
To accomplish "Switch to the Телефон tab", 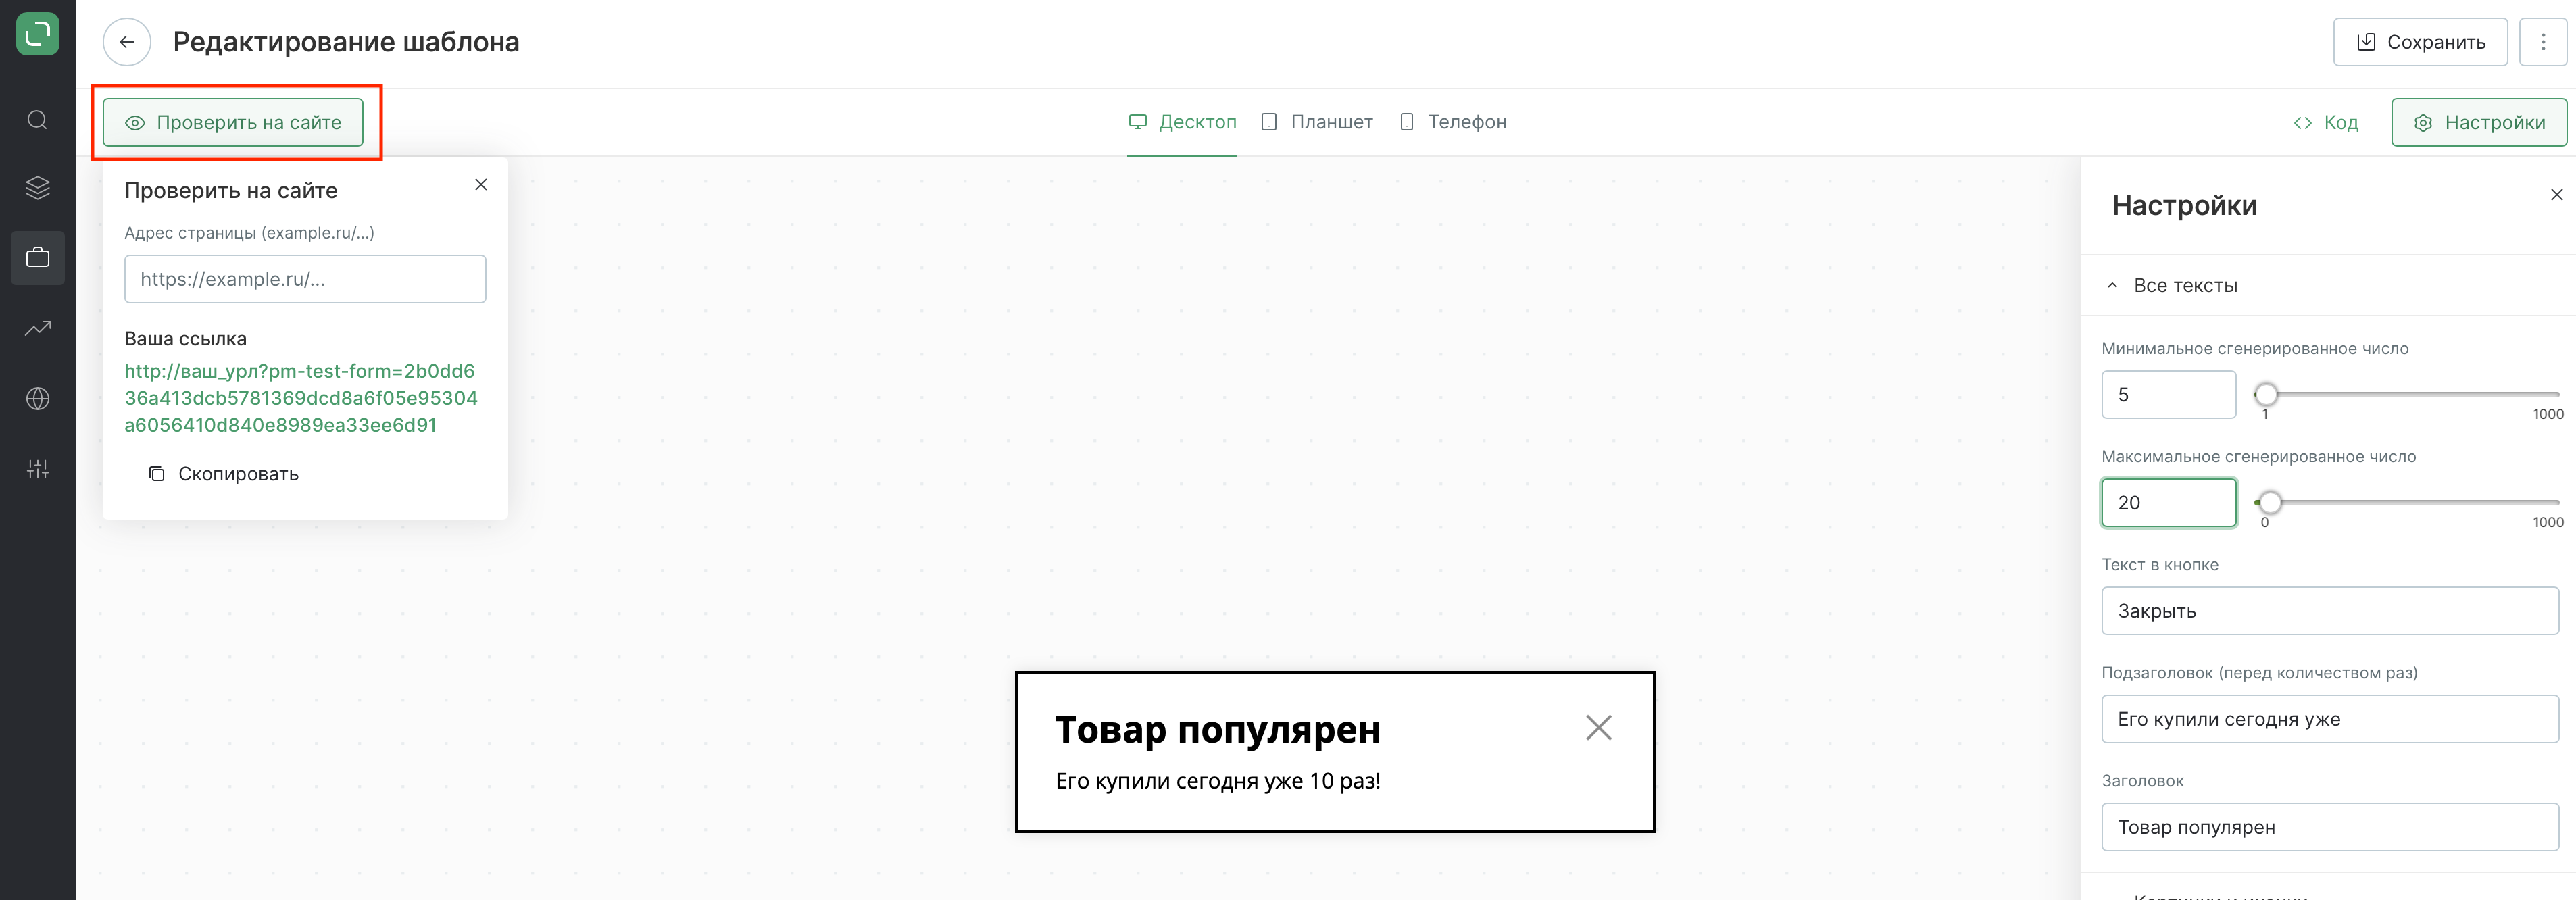I will (x=1452, y=122).
